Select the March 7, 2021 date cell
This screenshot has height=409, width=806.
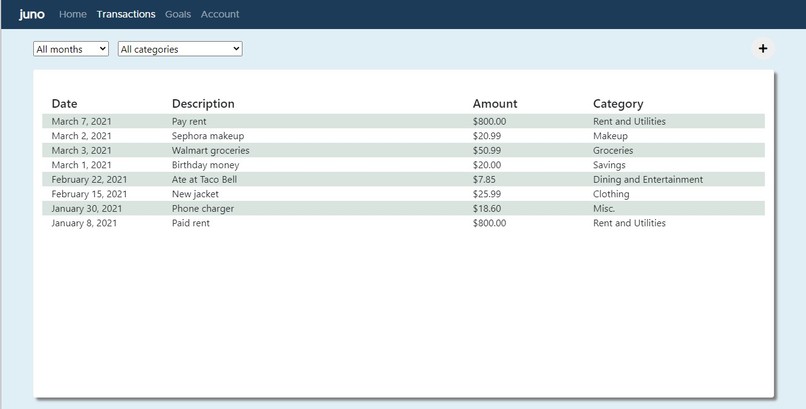tap(81, 121)
